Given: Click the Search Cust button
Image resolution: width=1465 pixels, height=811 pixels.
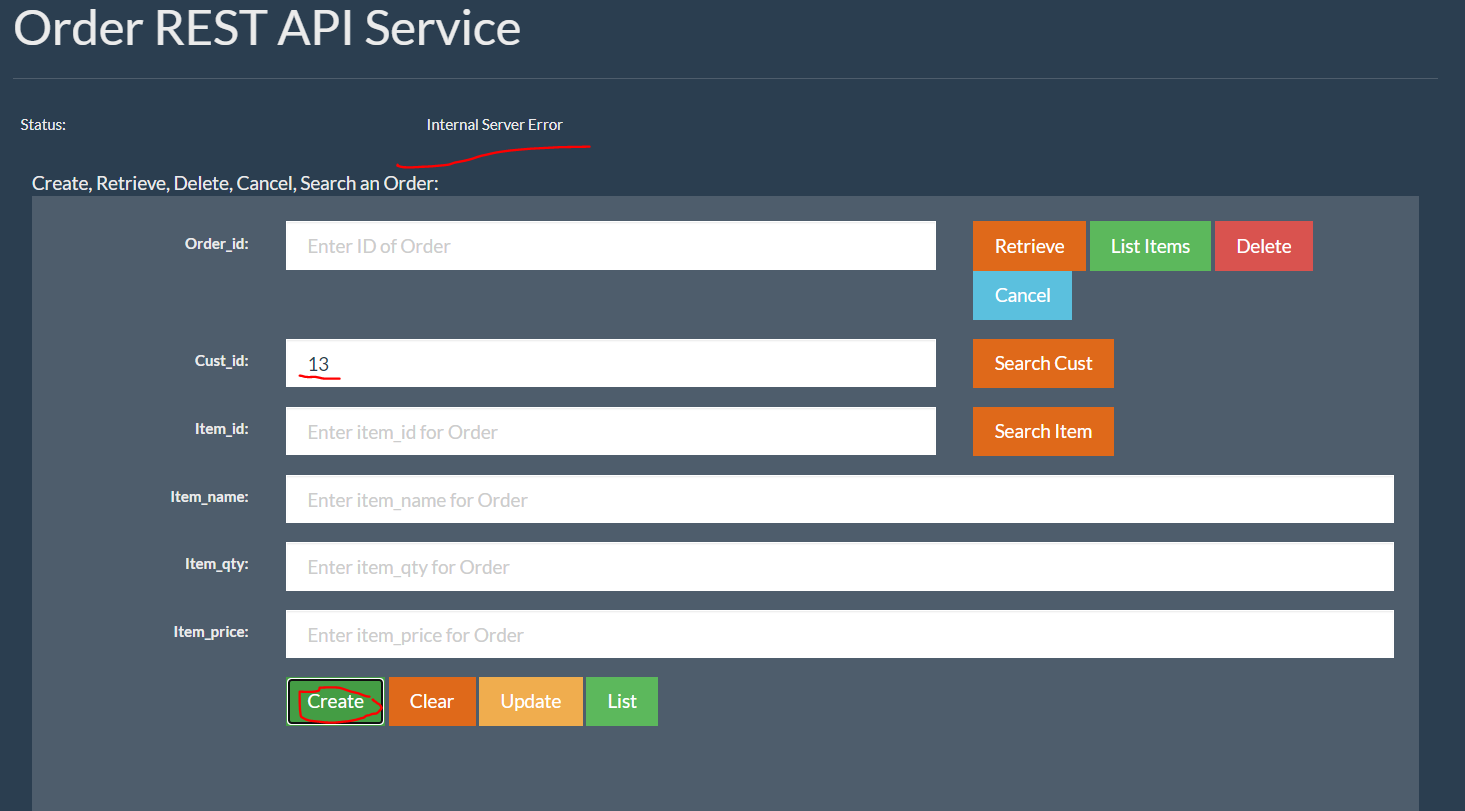Looking at the screenshot, I should click(1043, 363).
